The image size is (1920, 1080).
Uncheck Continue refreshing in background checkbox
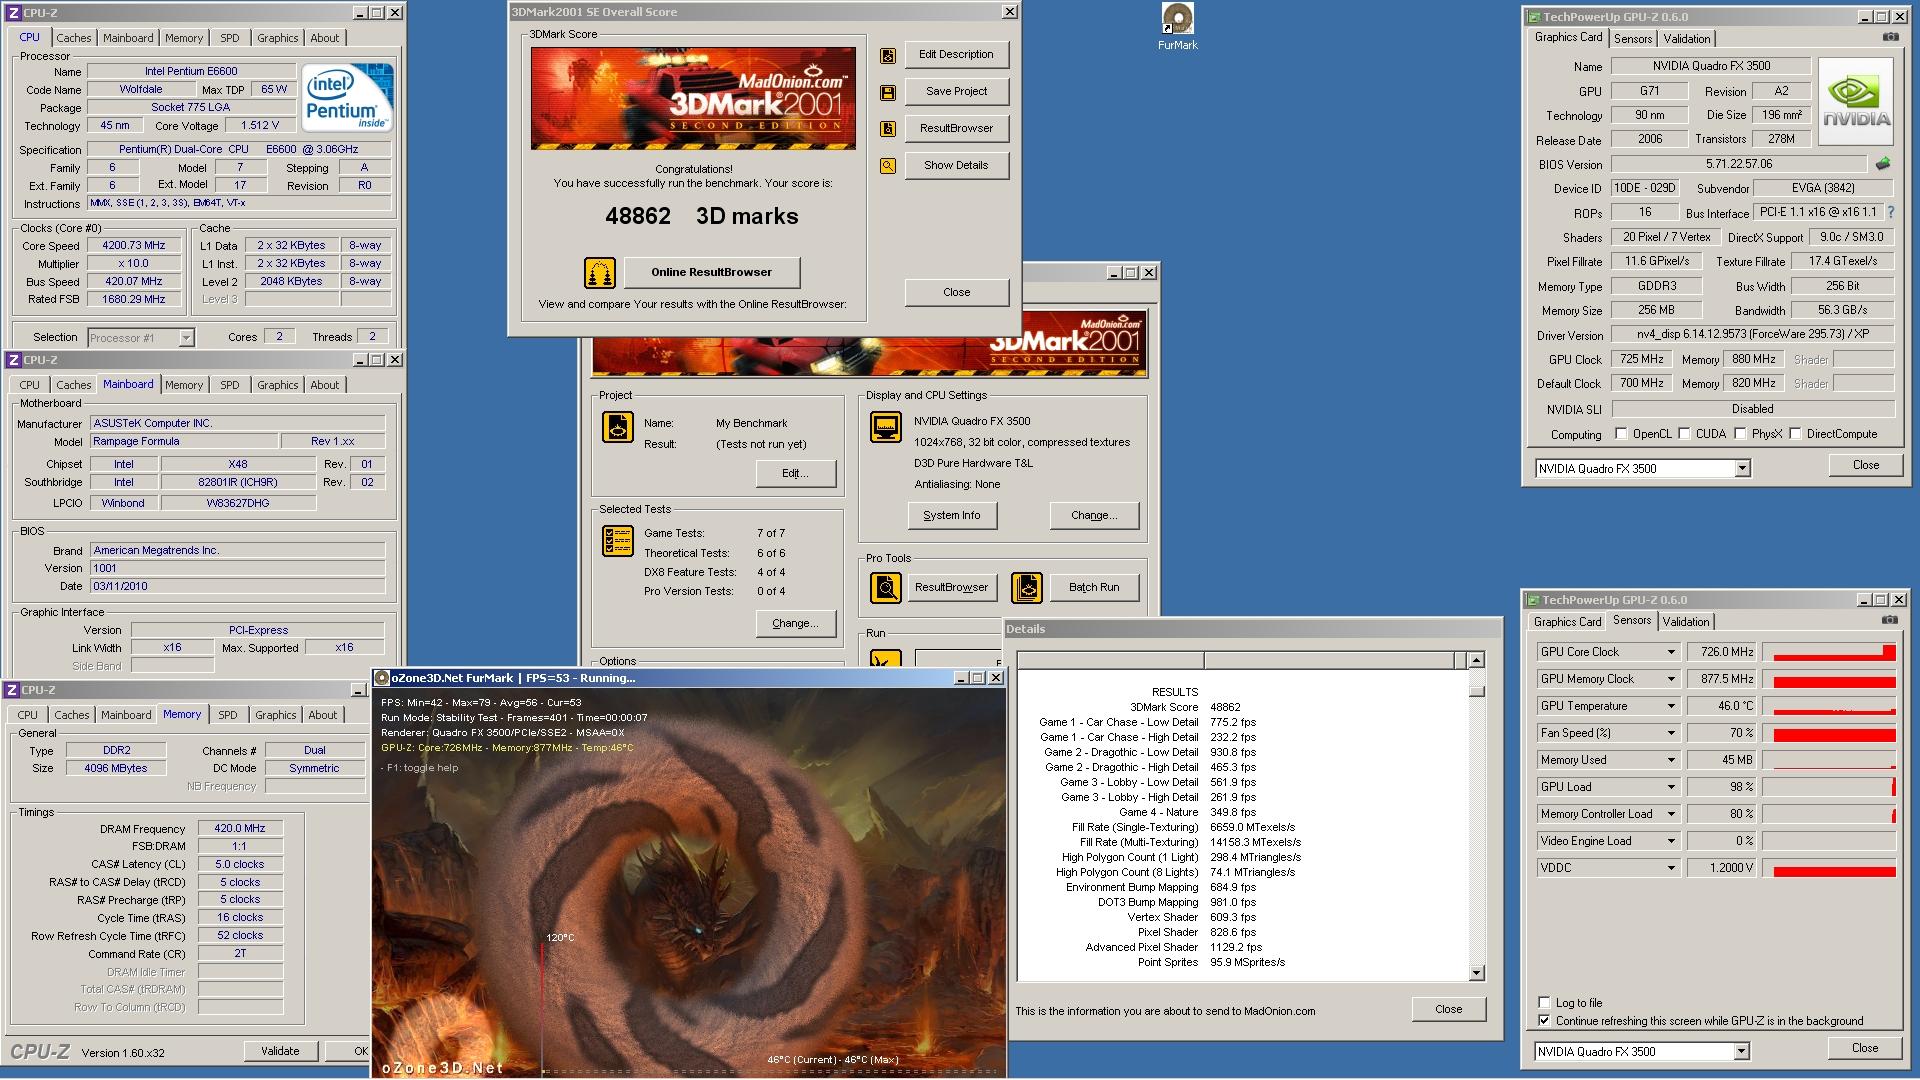pyautogui.click(x=1544, y=1021)
